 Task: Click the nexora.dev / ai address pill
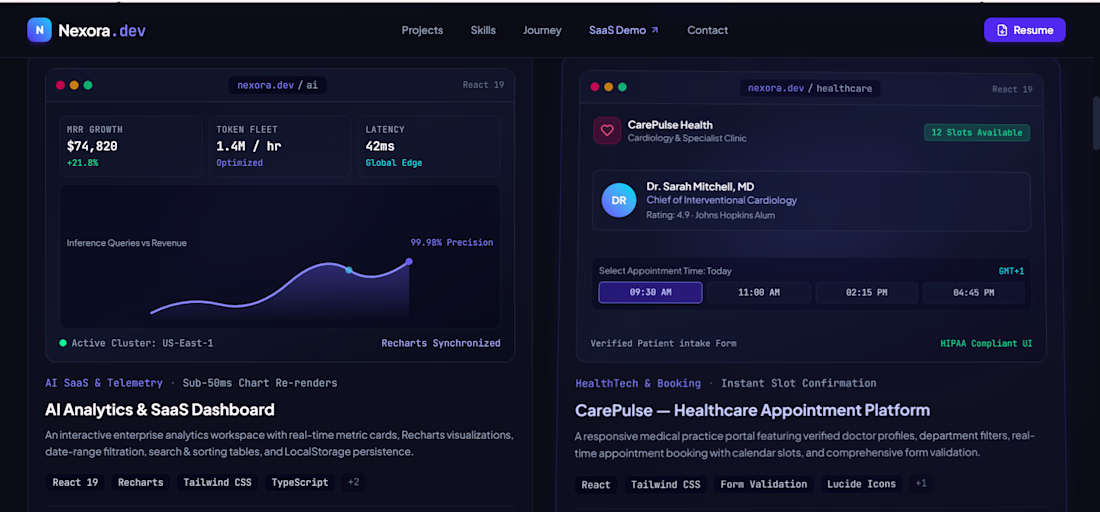pyautogui.click(x=277, y=85)
